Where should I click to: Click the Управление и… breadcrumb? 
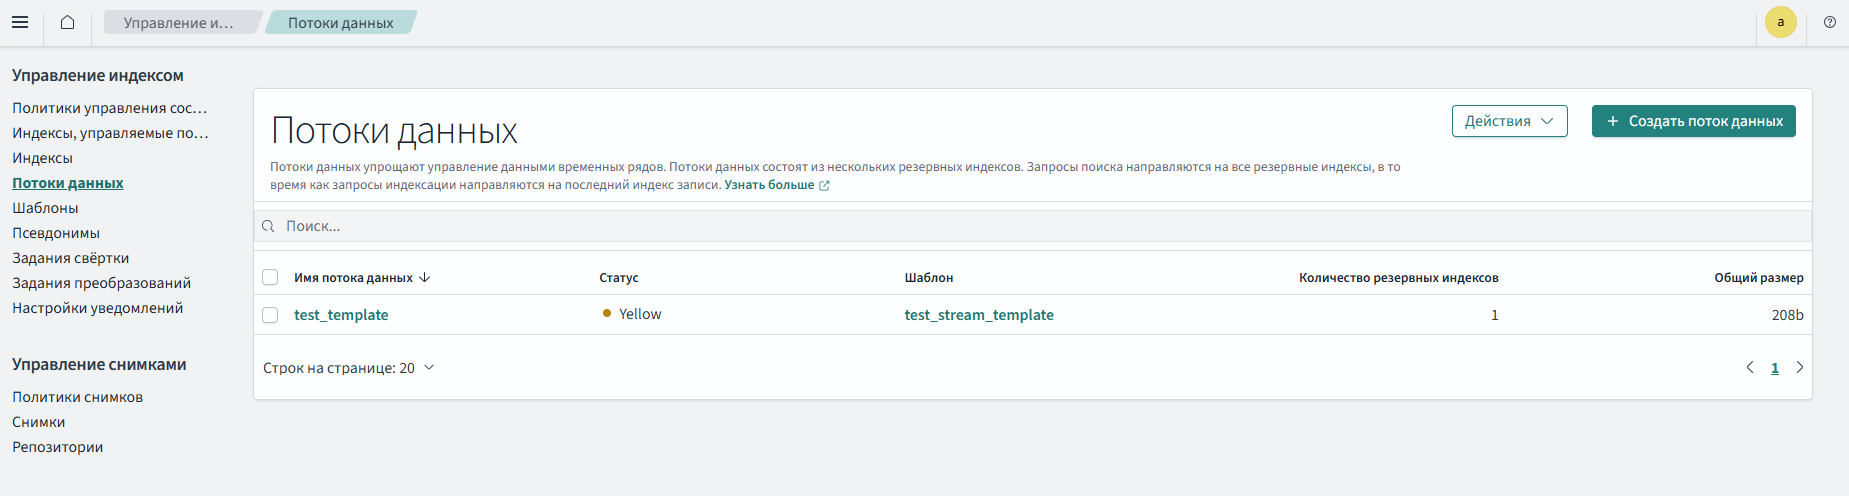click(178, 22)
